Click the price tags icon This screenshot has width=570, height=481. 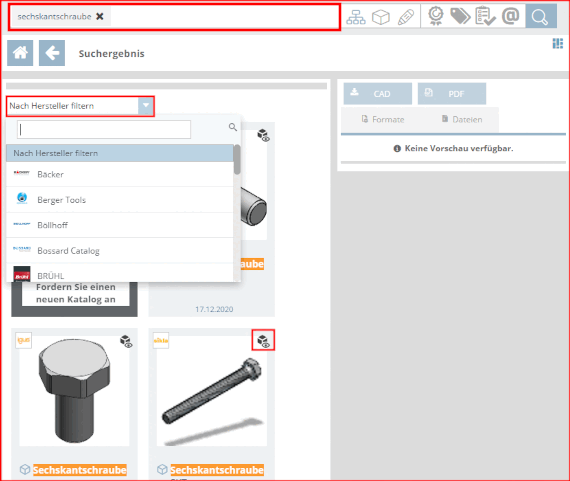click(x=460, y=16)
